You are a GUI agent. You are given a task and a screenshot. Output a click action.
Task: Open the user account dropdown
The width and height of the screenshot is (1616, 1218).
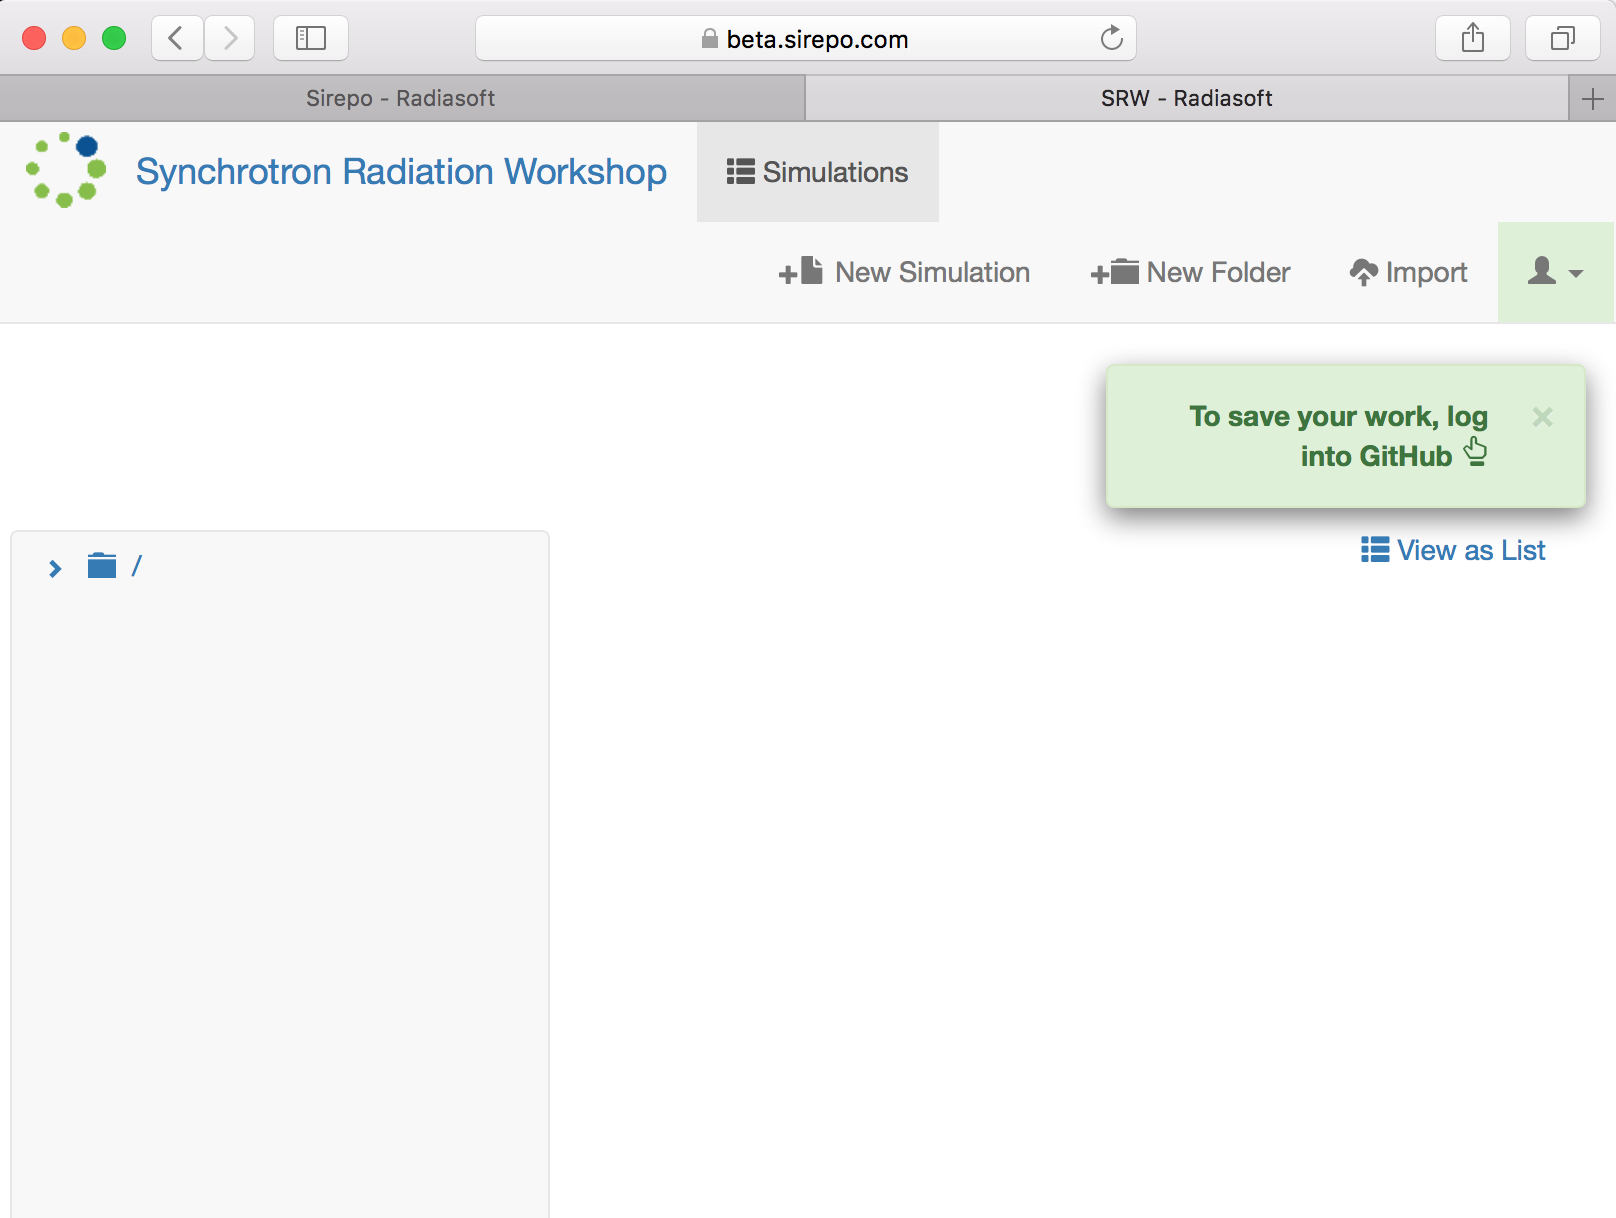tap(1553, 272)
